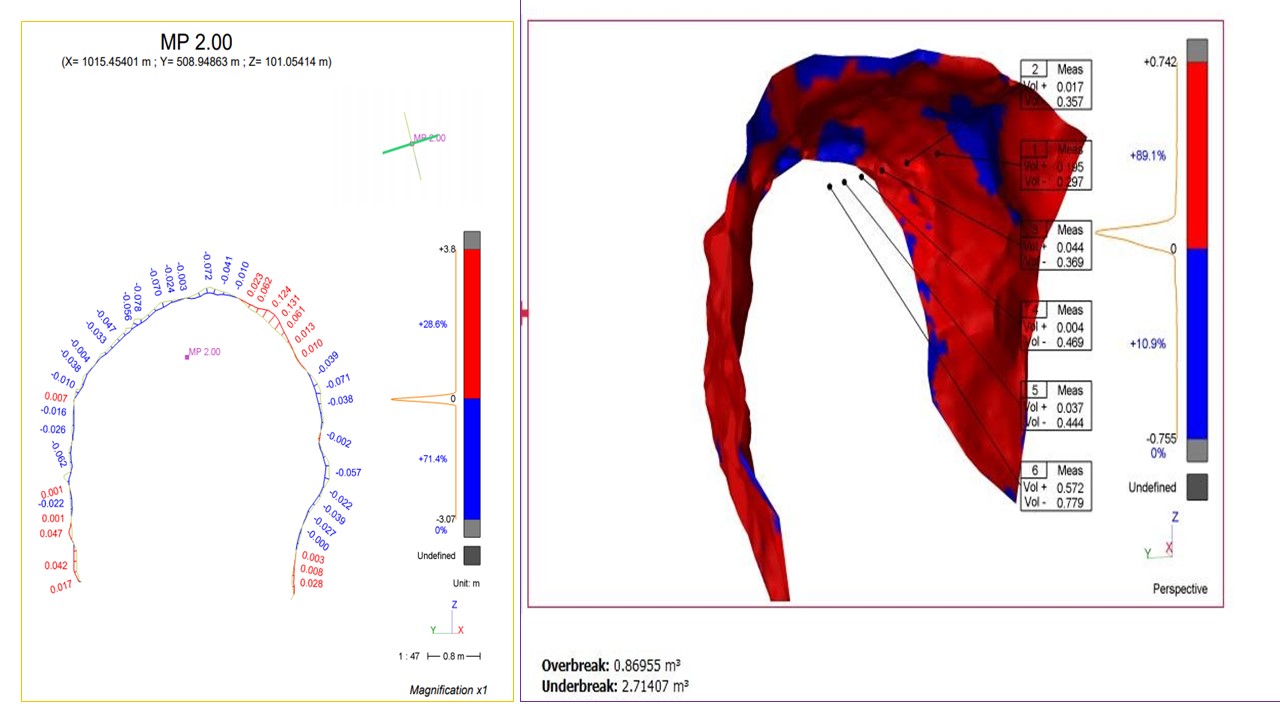The height and width of the screenshot is (720, 1280).
Task: Click the XYZ axis triad in the MP 2.00 panel
Action: click(x=448, y=619)
